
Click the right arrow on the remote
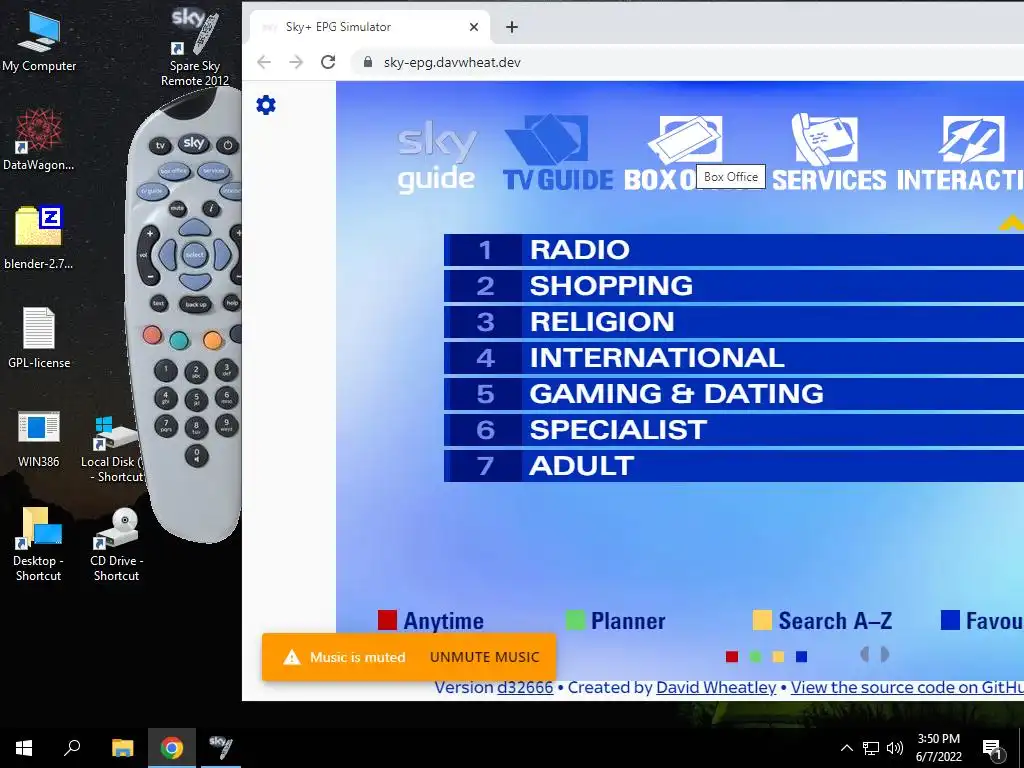221,255
